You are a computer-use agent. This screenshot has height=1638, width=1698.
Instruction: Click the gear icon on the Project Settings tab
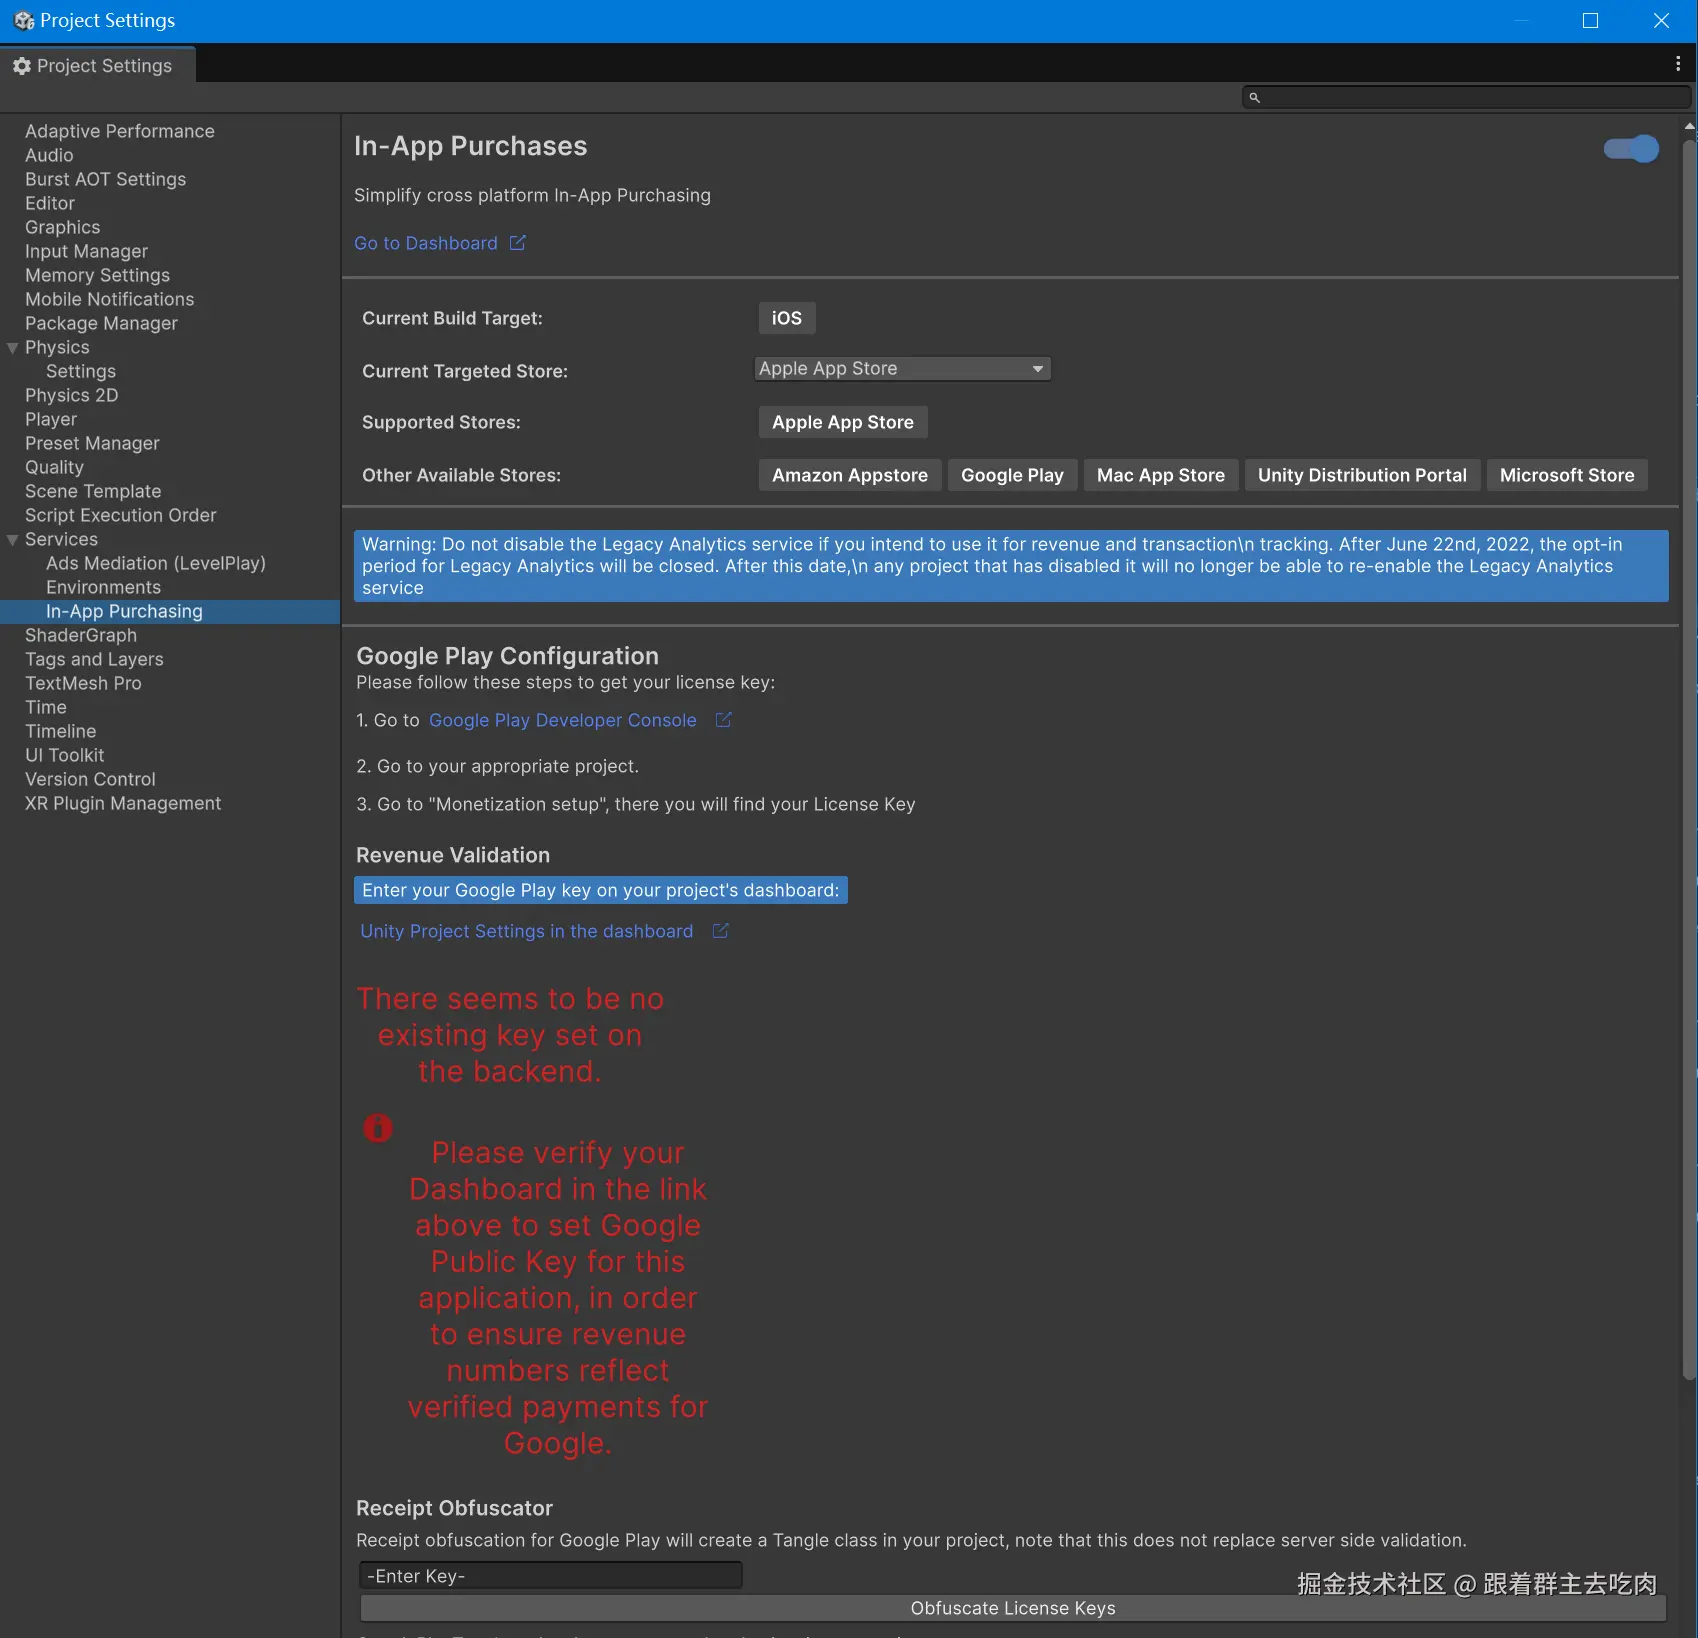(x=22, y=66)
